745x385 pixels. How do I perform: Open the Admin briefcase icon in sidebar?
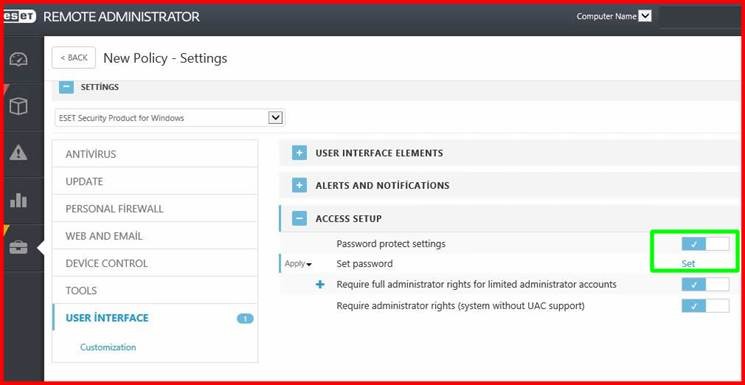pyautogui.click(x=19, y=247)
